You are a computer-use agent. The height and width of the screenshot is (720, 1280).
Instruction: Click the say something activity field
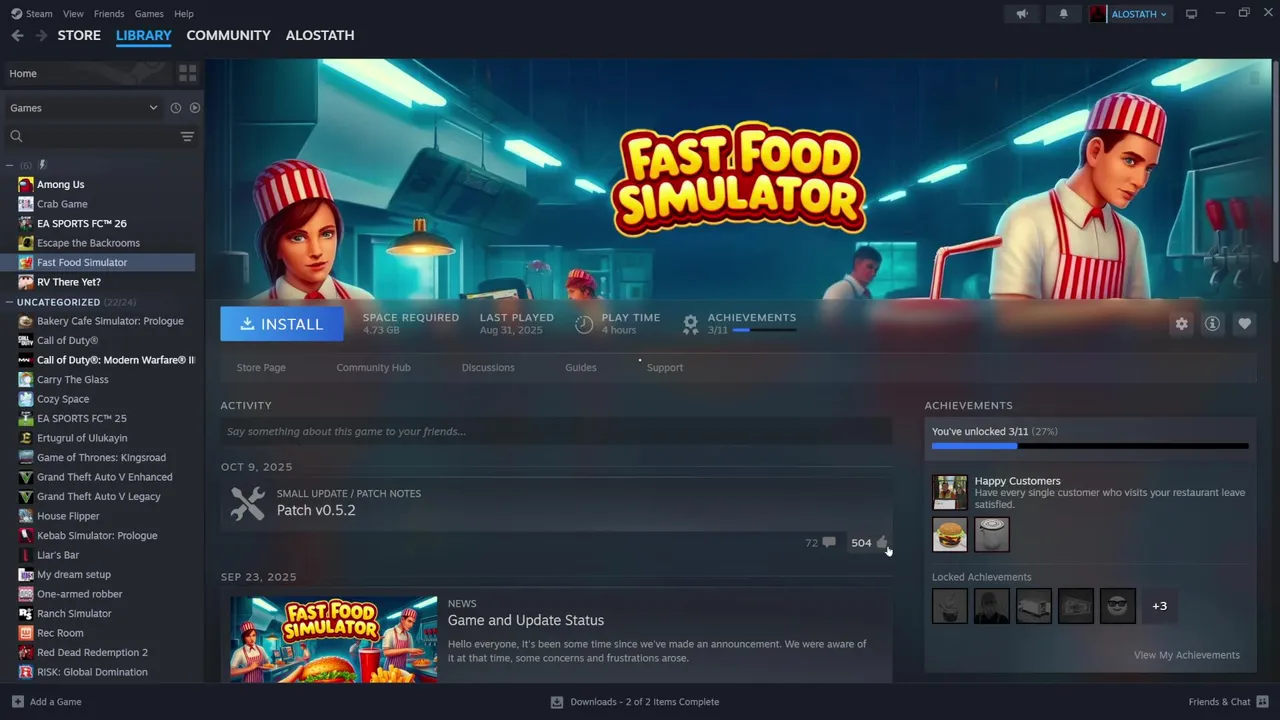[x=556, y=432]
